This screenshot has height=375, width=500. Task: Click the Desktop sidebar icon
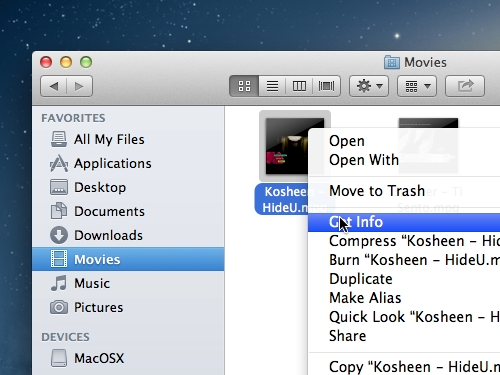pyautogui.click(x=59, y=187)
